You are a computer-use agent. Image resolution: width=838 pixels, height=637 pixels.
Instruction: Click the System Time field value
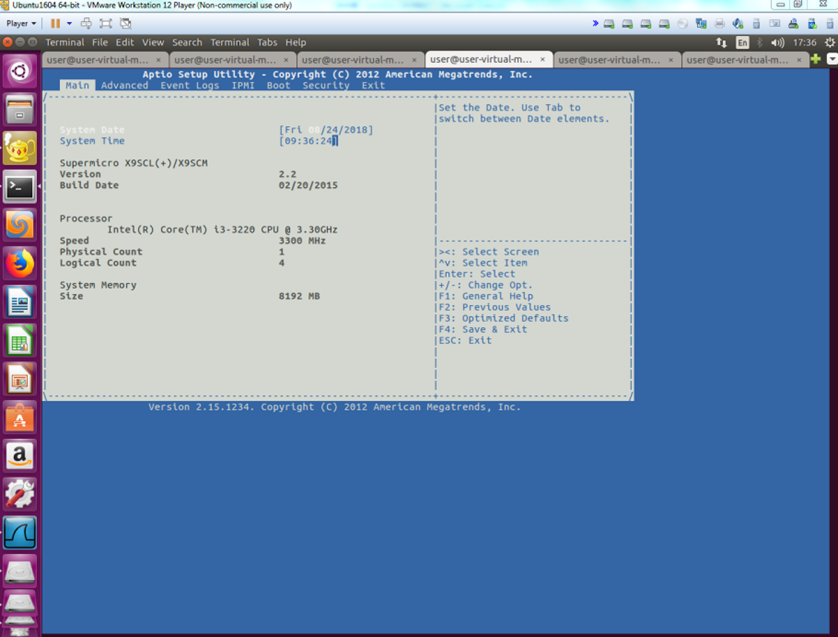pos(309,141)
